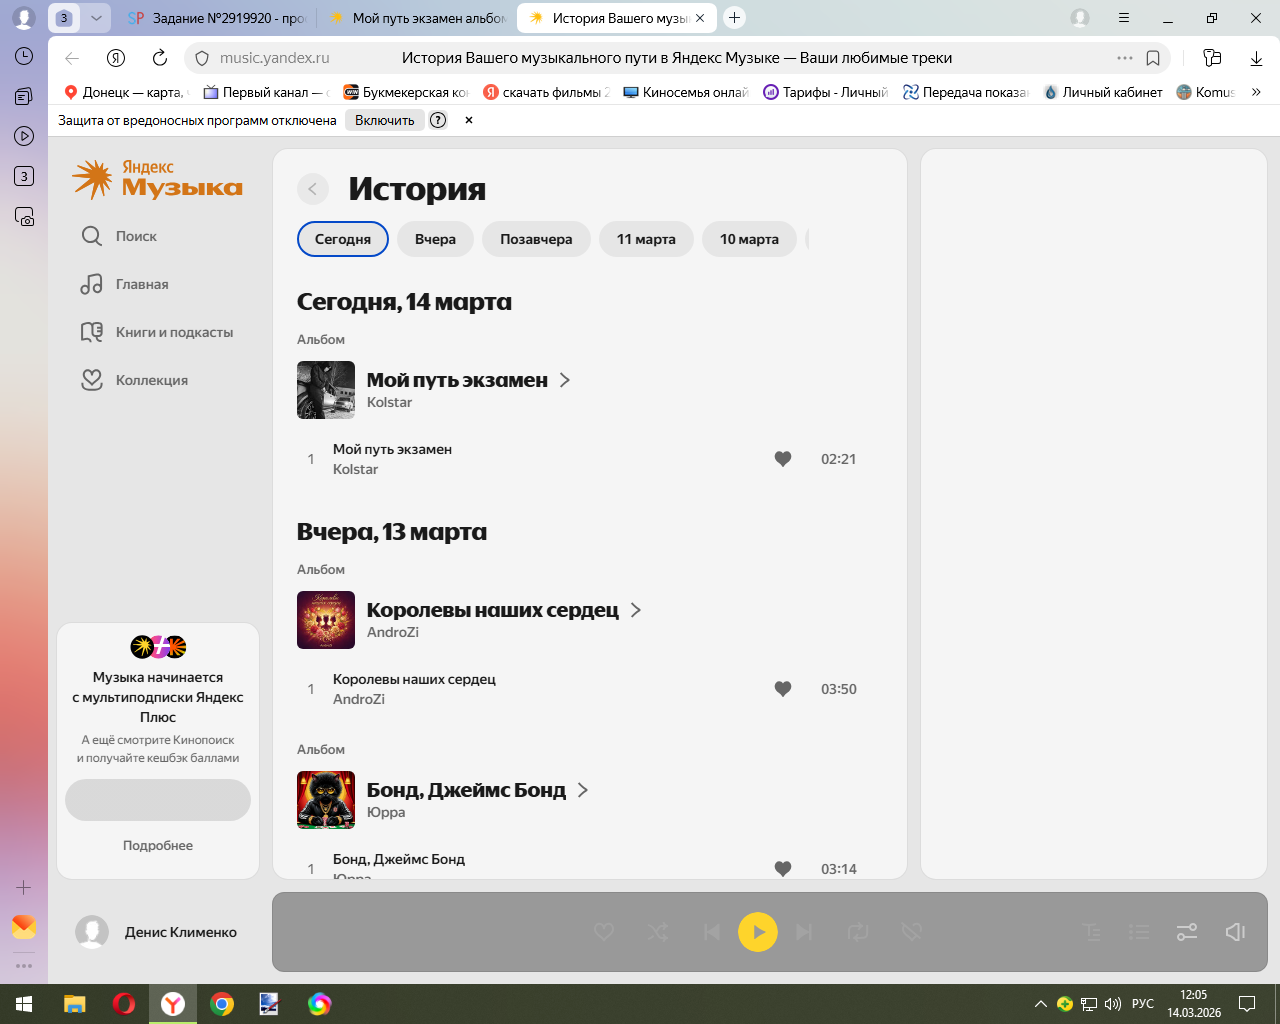
Task: Select the Вчера history filter
Action: pos(435,239)
